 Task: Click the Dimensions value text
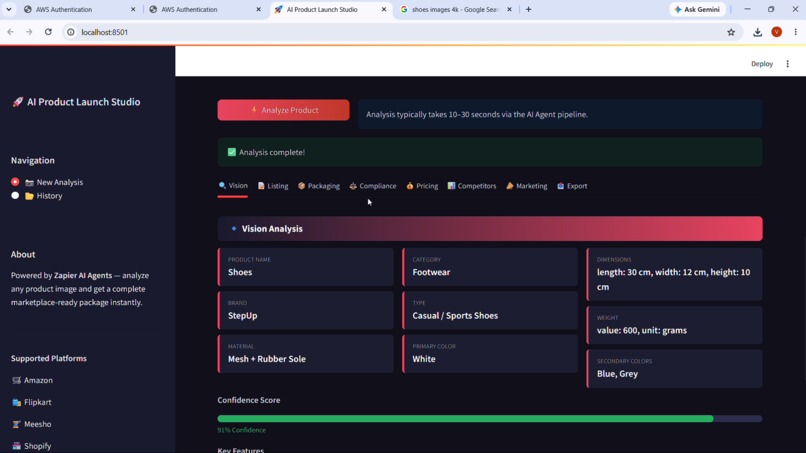point(673,279)
